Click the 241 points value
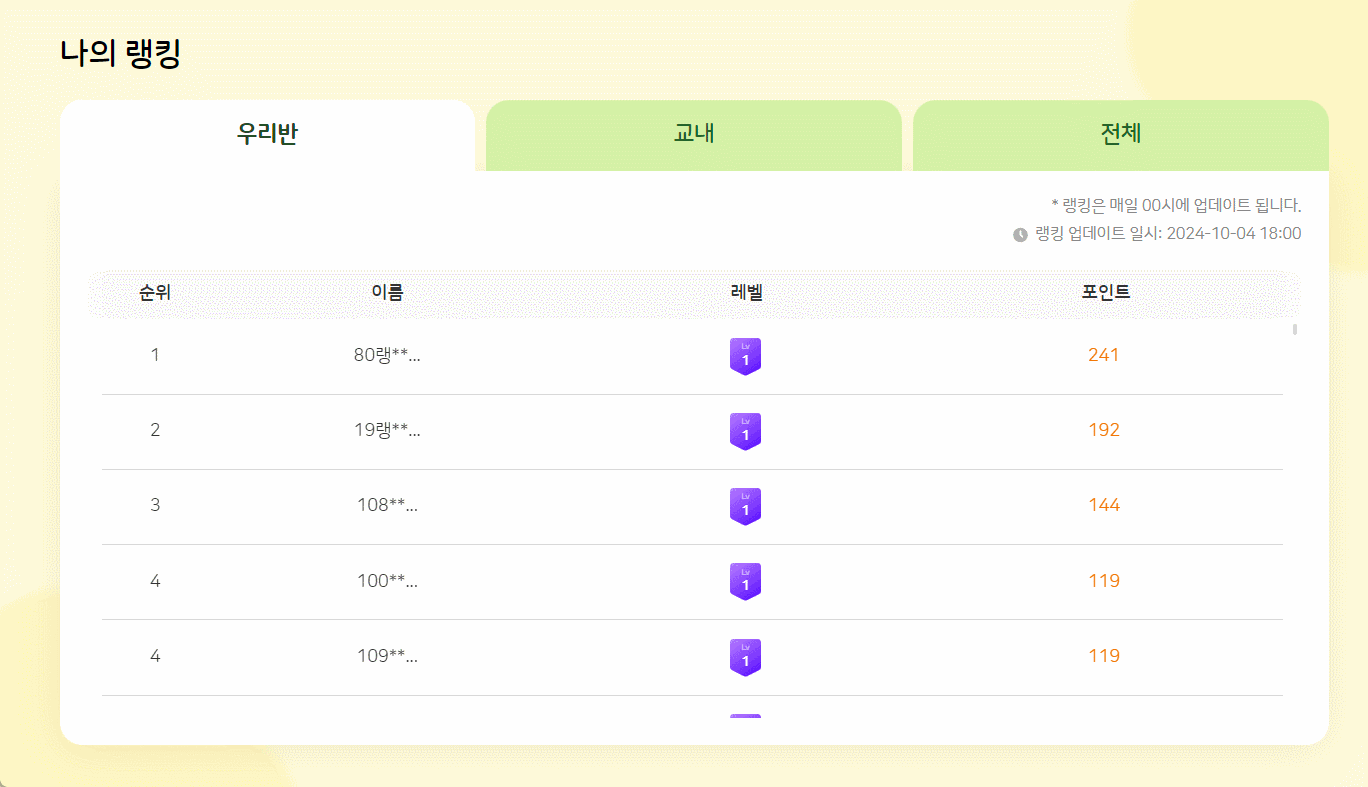Image resolution: width=1368 pixels, height=787 pixels. pos(1103,355)
